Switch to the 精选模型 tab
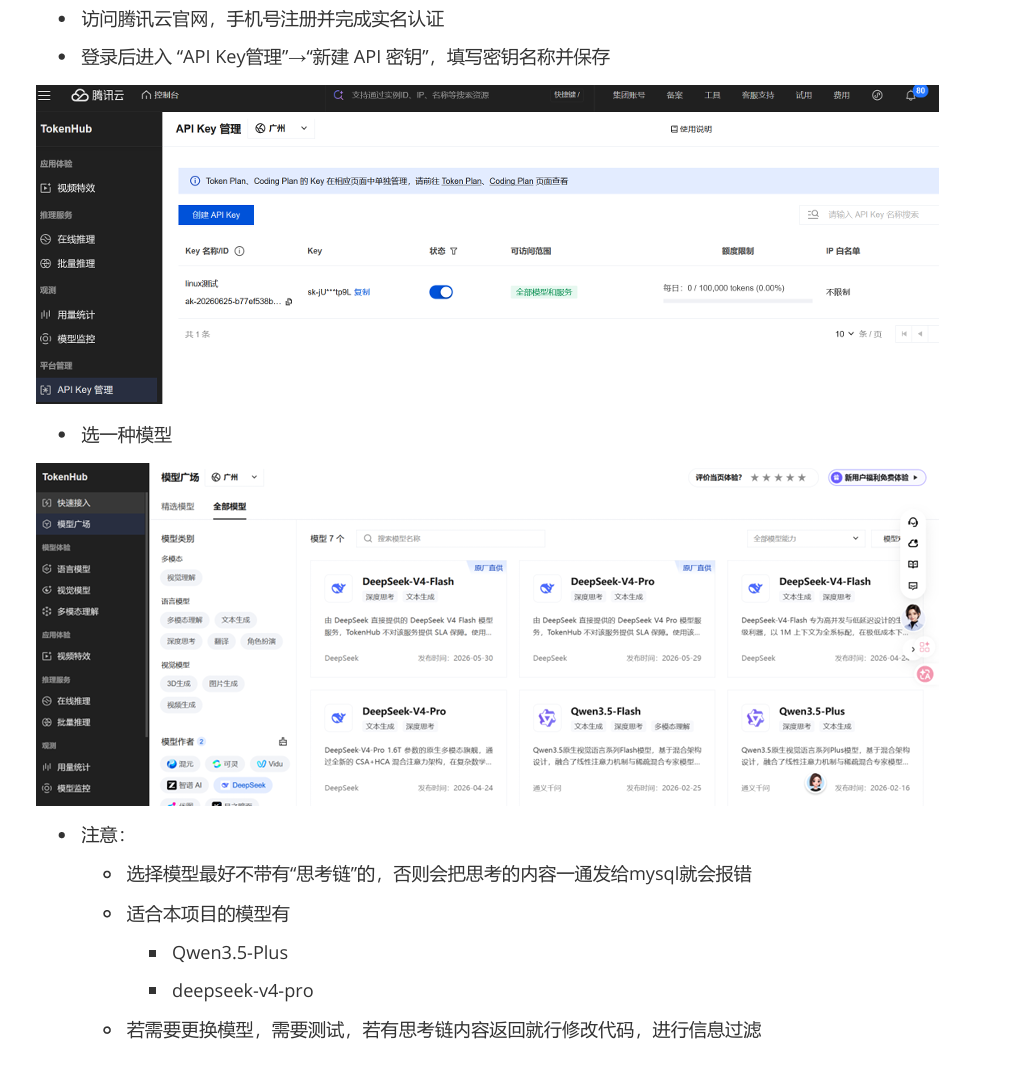1012x1066 pixels. point(178,506)
